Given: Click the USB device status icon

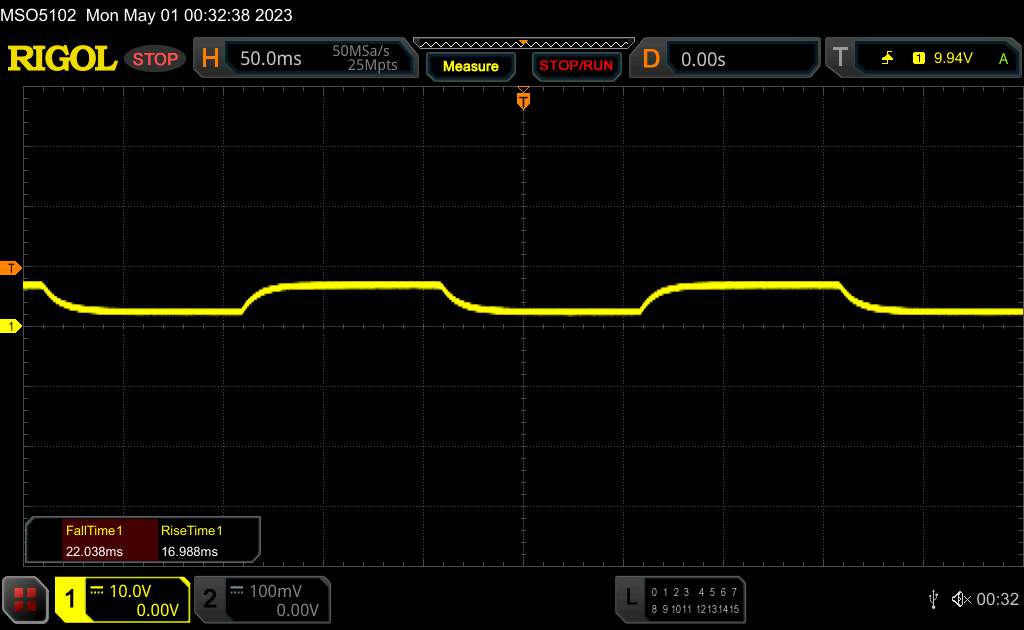Looking at the screenshot, I should [x=933, y=598].
